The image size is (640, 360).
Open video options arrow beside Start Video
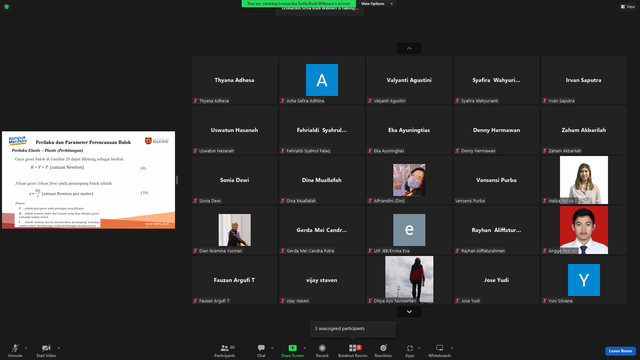(x=58, y=348)
